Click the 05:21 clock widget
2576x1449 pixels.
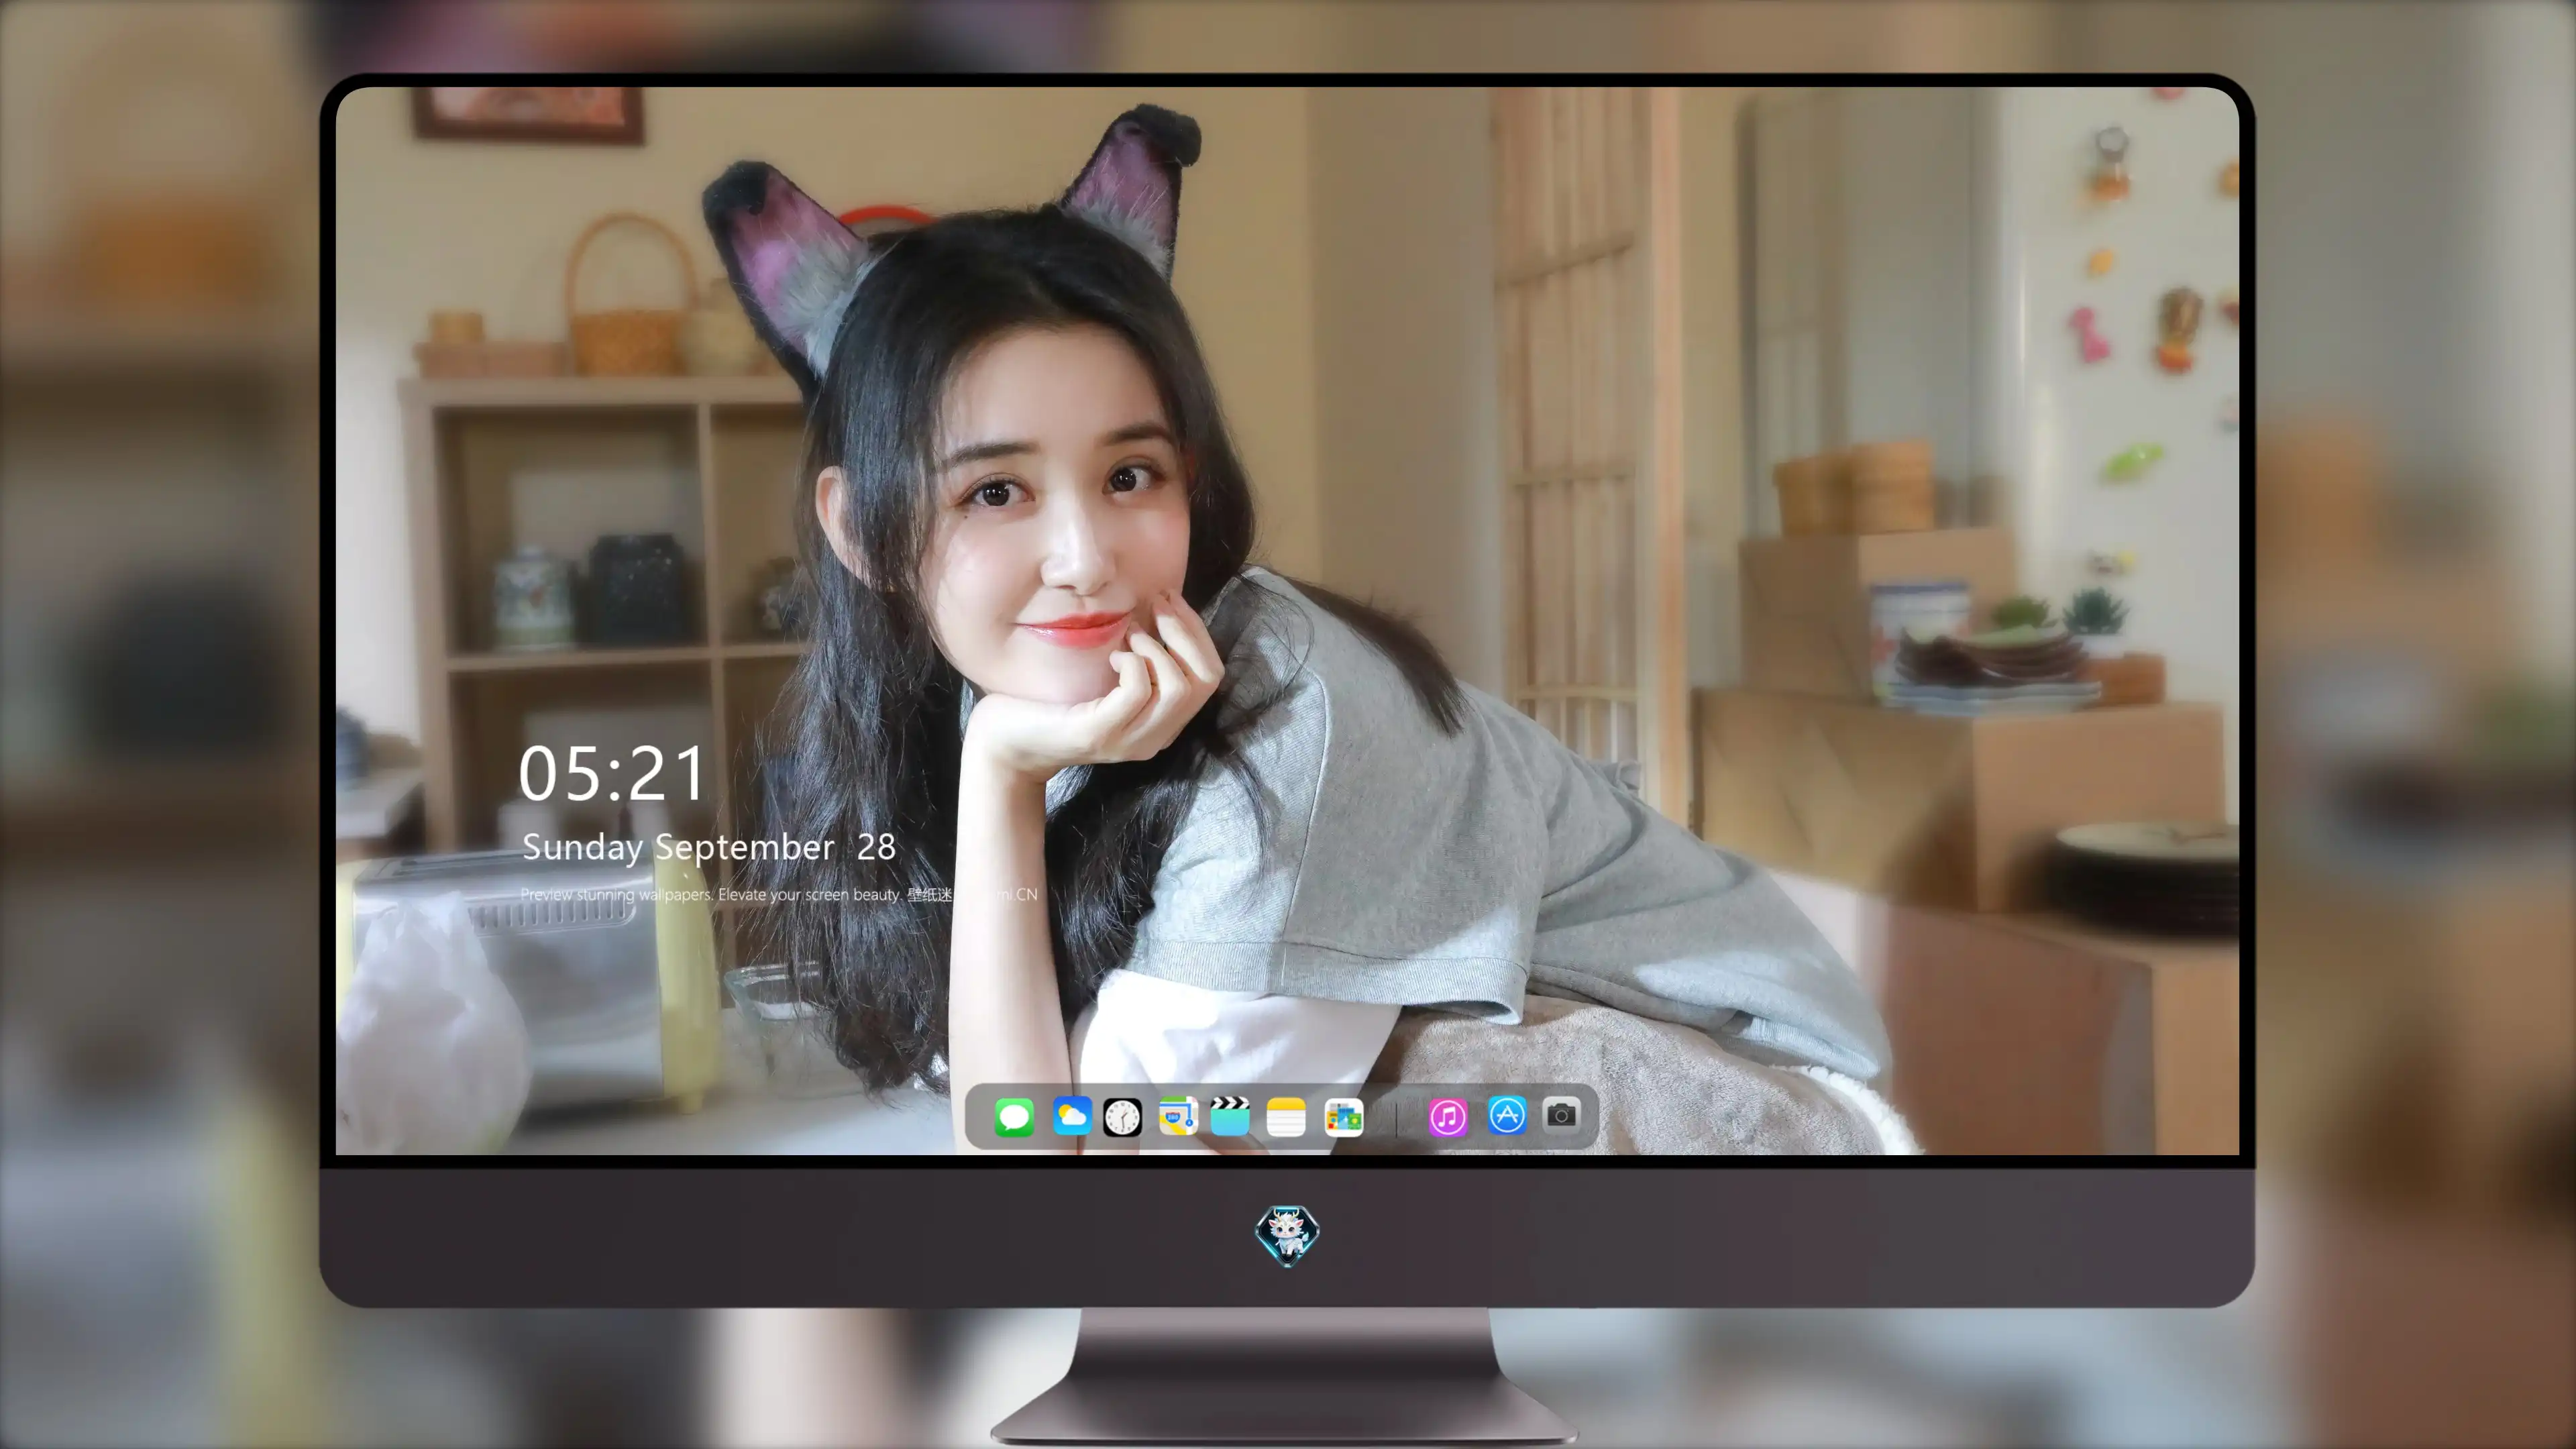pos(612,774)
